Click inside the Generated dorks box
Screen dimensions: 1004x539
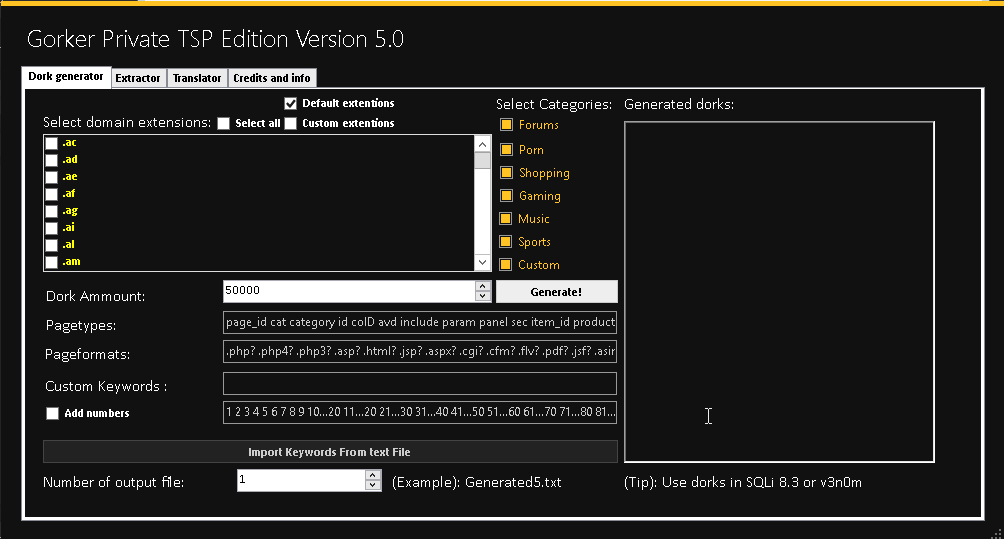[x=779, y=292]
